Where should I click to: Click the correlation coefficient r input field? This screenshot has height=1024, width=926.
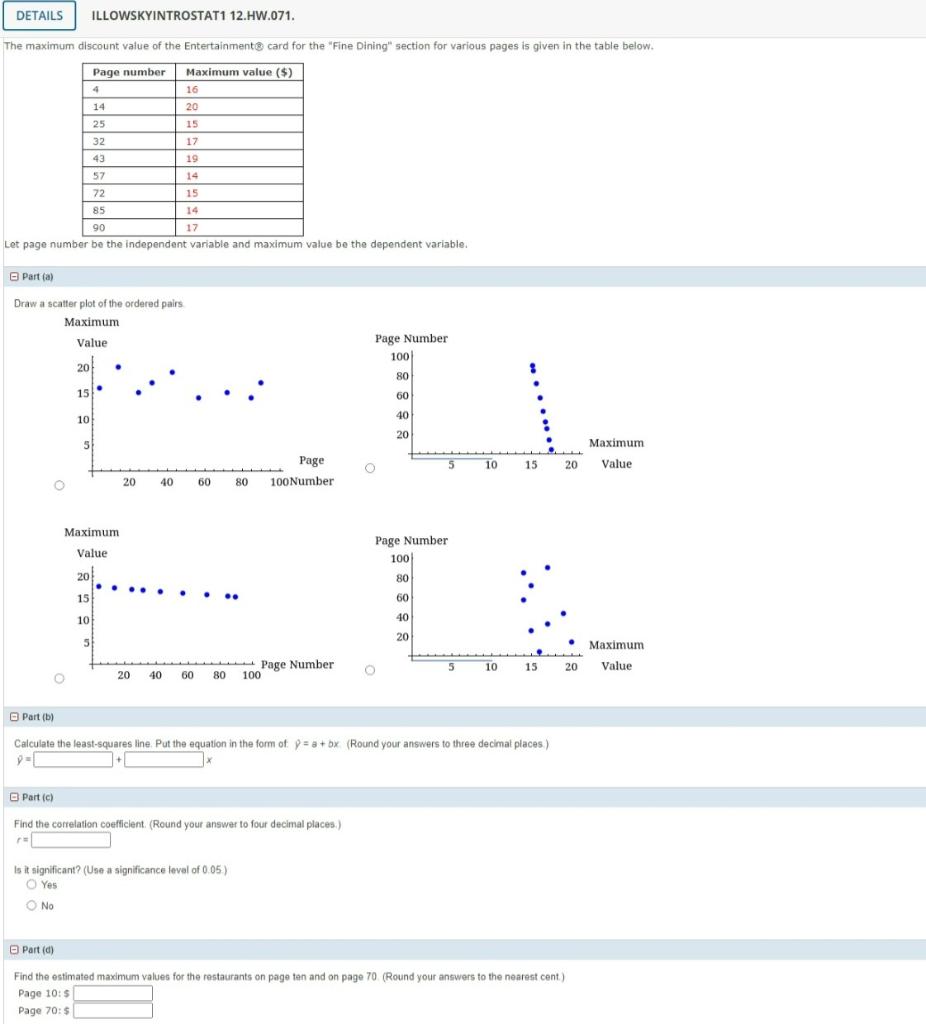pos(70,840)
